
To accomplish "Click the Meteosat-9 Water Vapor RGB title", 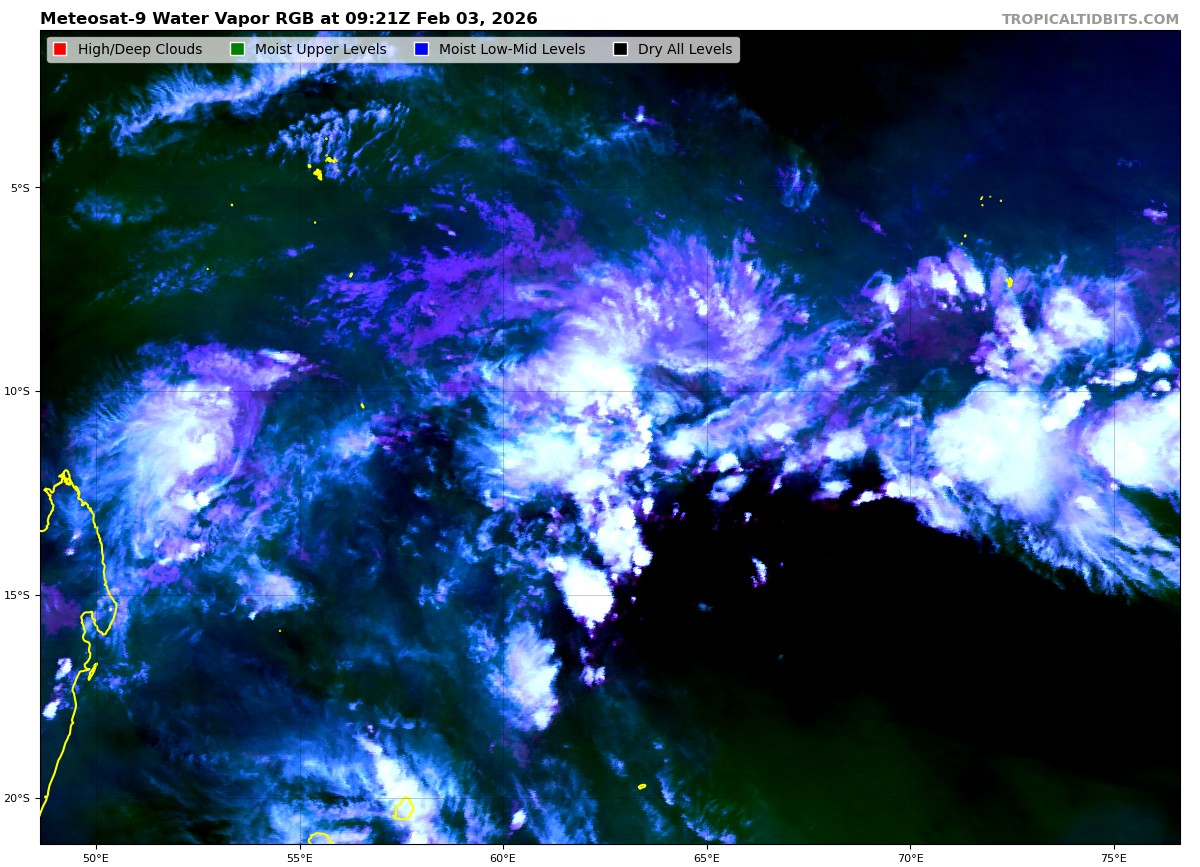I will [288, 19].
